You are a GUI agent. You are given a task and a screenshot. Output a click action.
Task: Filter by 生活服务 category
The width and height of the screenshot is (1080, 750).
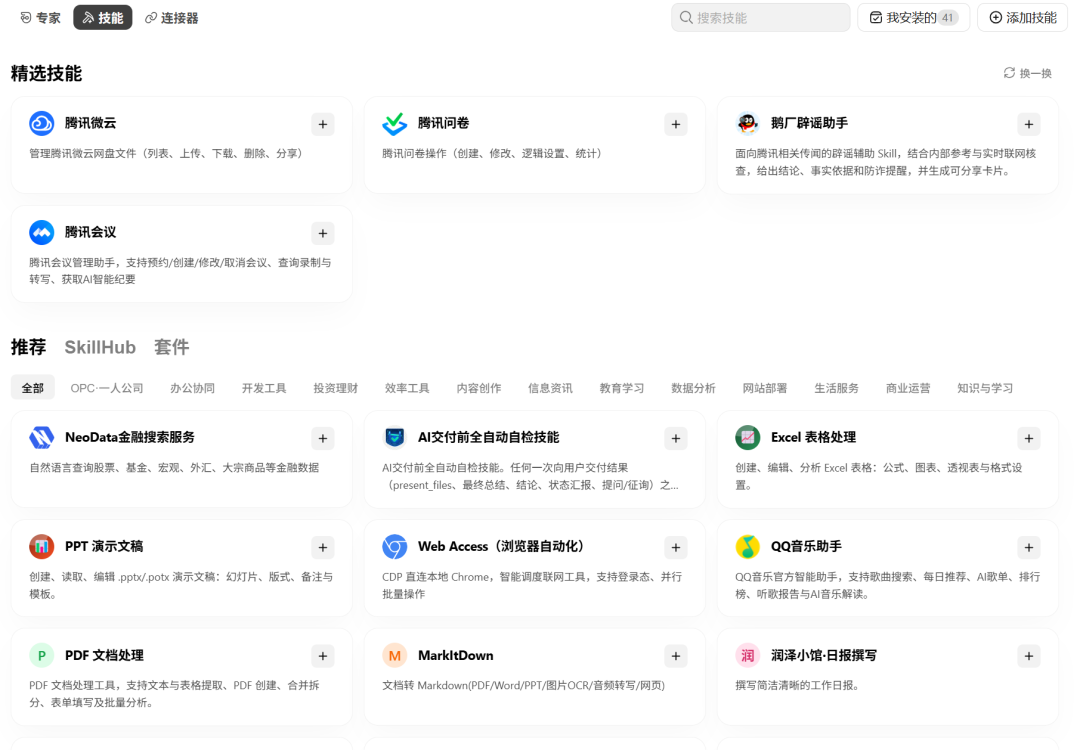pyautogui.click(x=836, y=388)
